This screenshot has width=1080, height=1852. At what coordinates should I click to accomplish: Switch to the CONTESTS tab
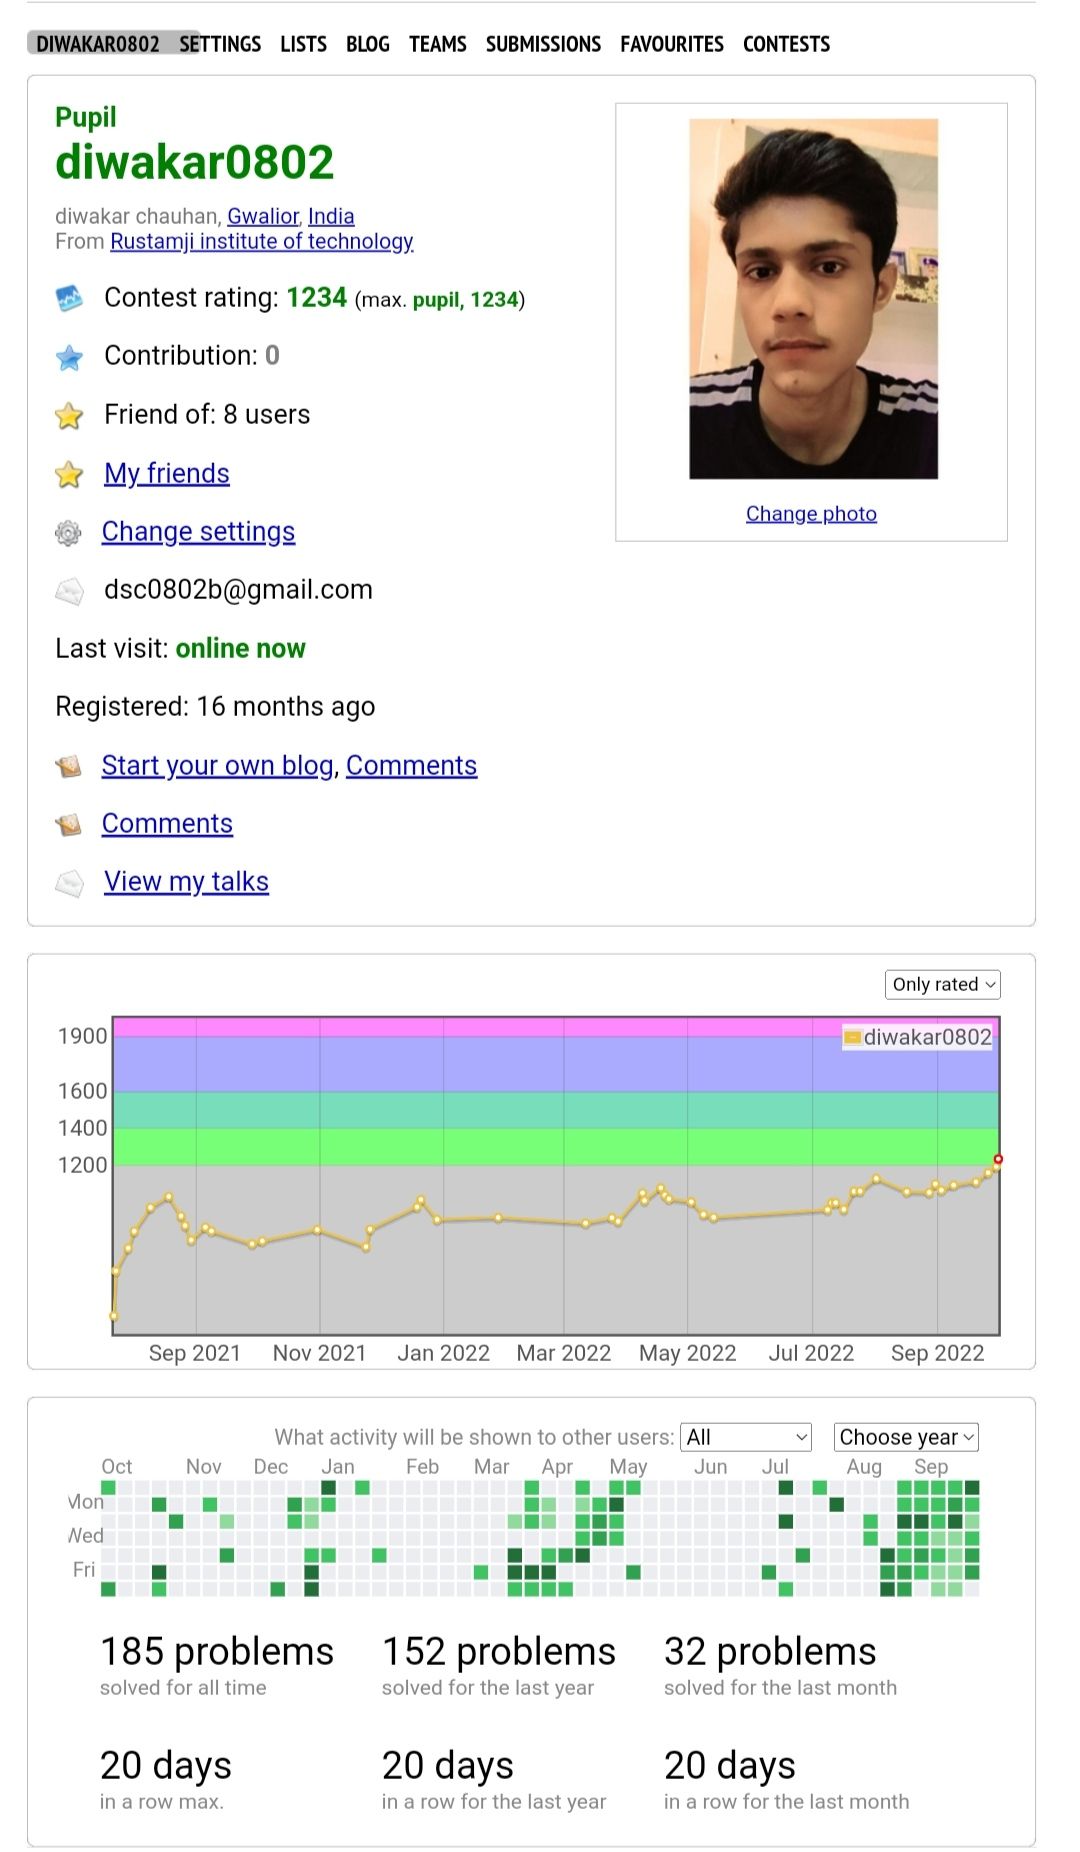pos(786,44)
